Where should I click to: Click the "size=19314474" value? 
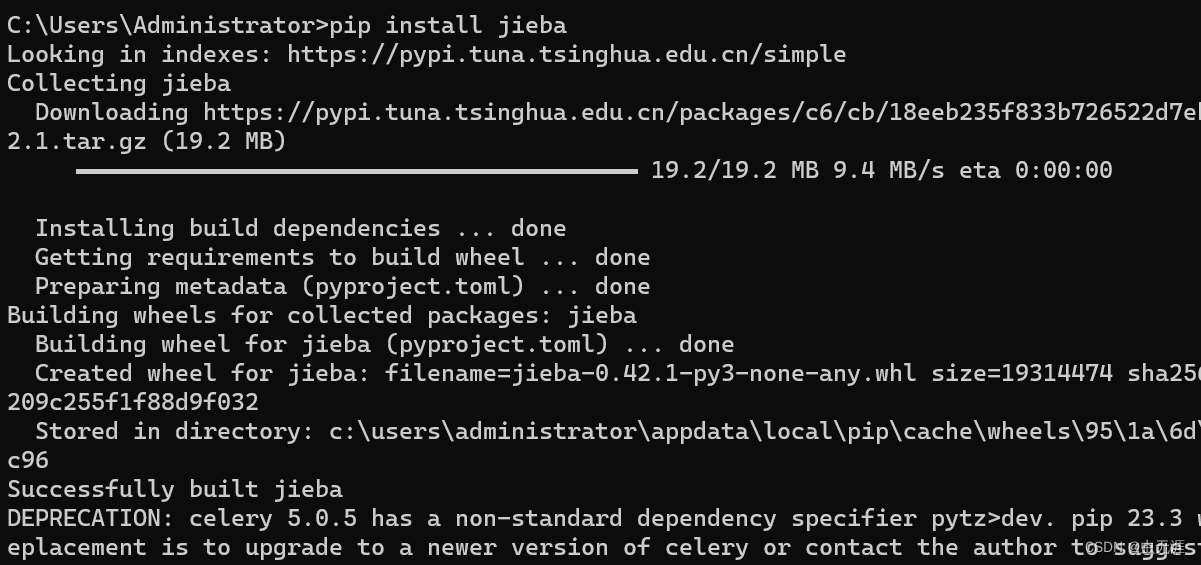1022,373
